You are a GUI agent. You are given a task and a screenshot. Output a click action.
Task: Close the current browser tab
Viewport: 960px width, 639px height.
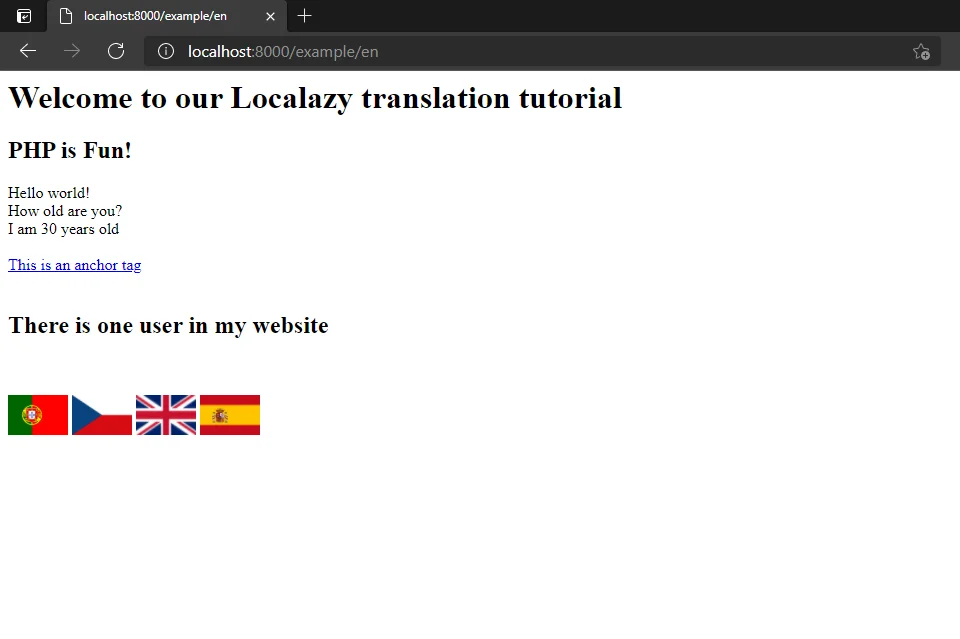[x=269, y=16]
